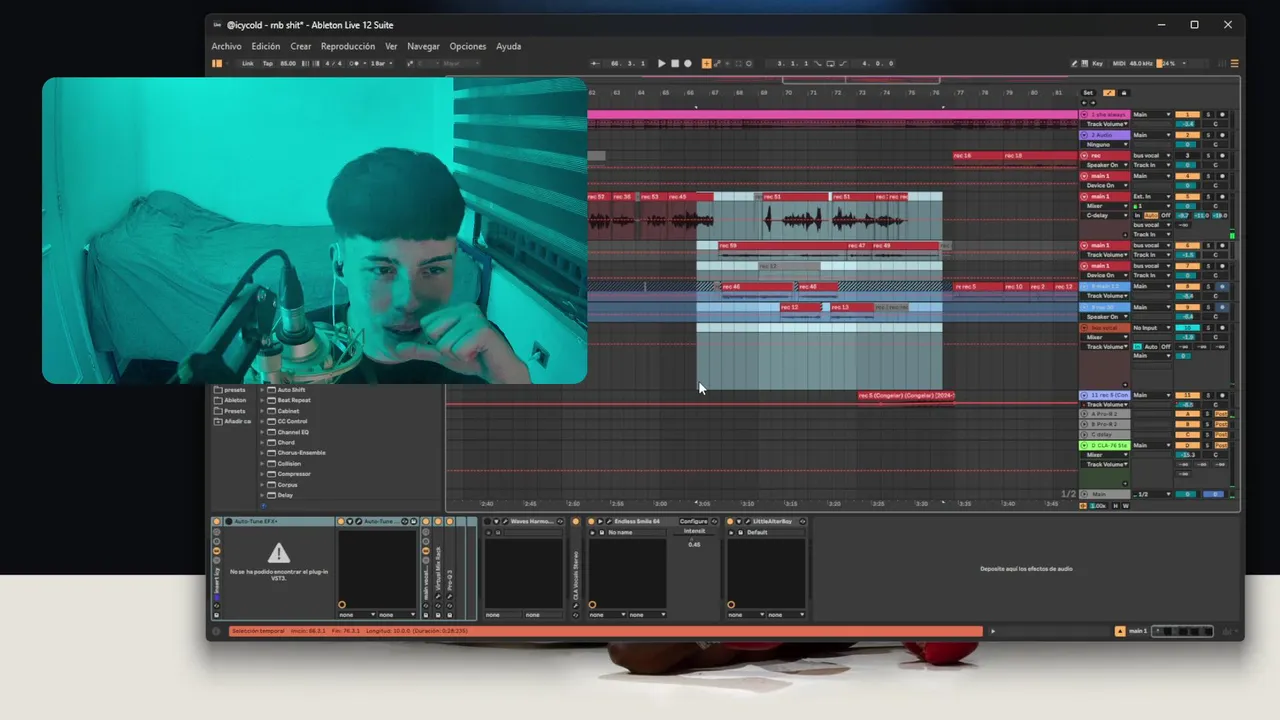This screenshot has height=720, width=1280.
Task: Open the 'C-delay' control chooser
Action: pyautogui.click(x=1106, y=215)
